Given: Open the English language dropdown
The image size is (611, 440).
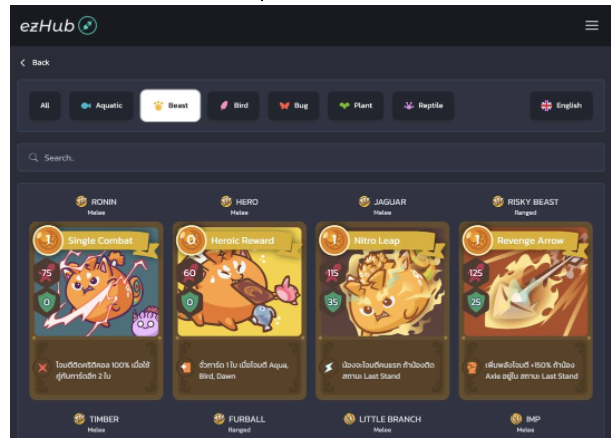Looking at the screenshot, I should (x=561, y=106).
